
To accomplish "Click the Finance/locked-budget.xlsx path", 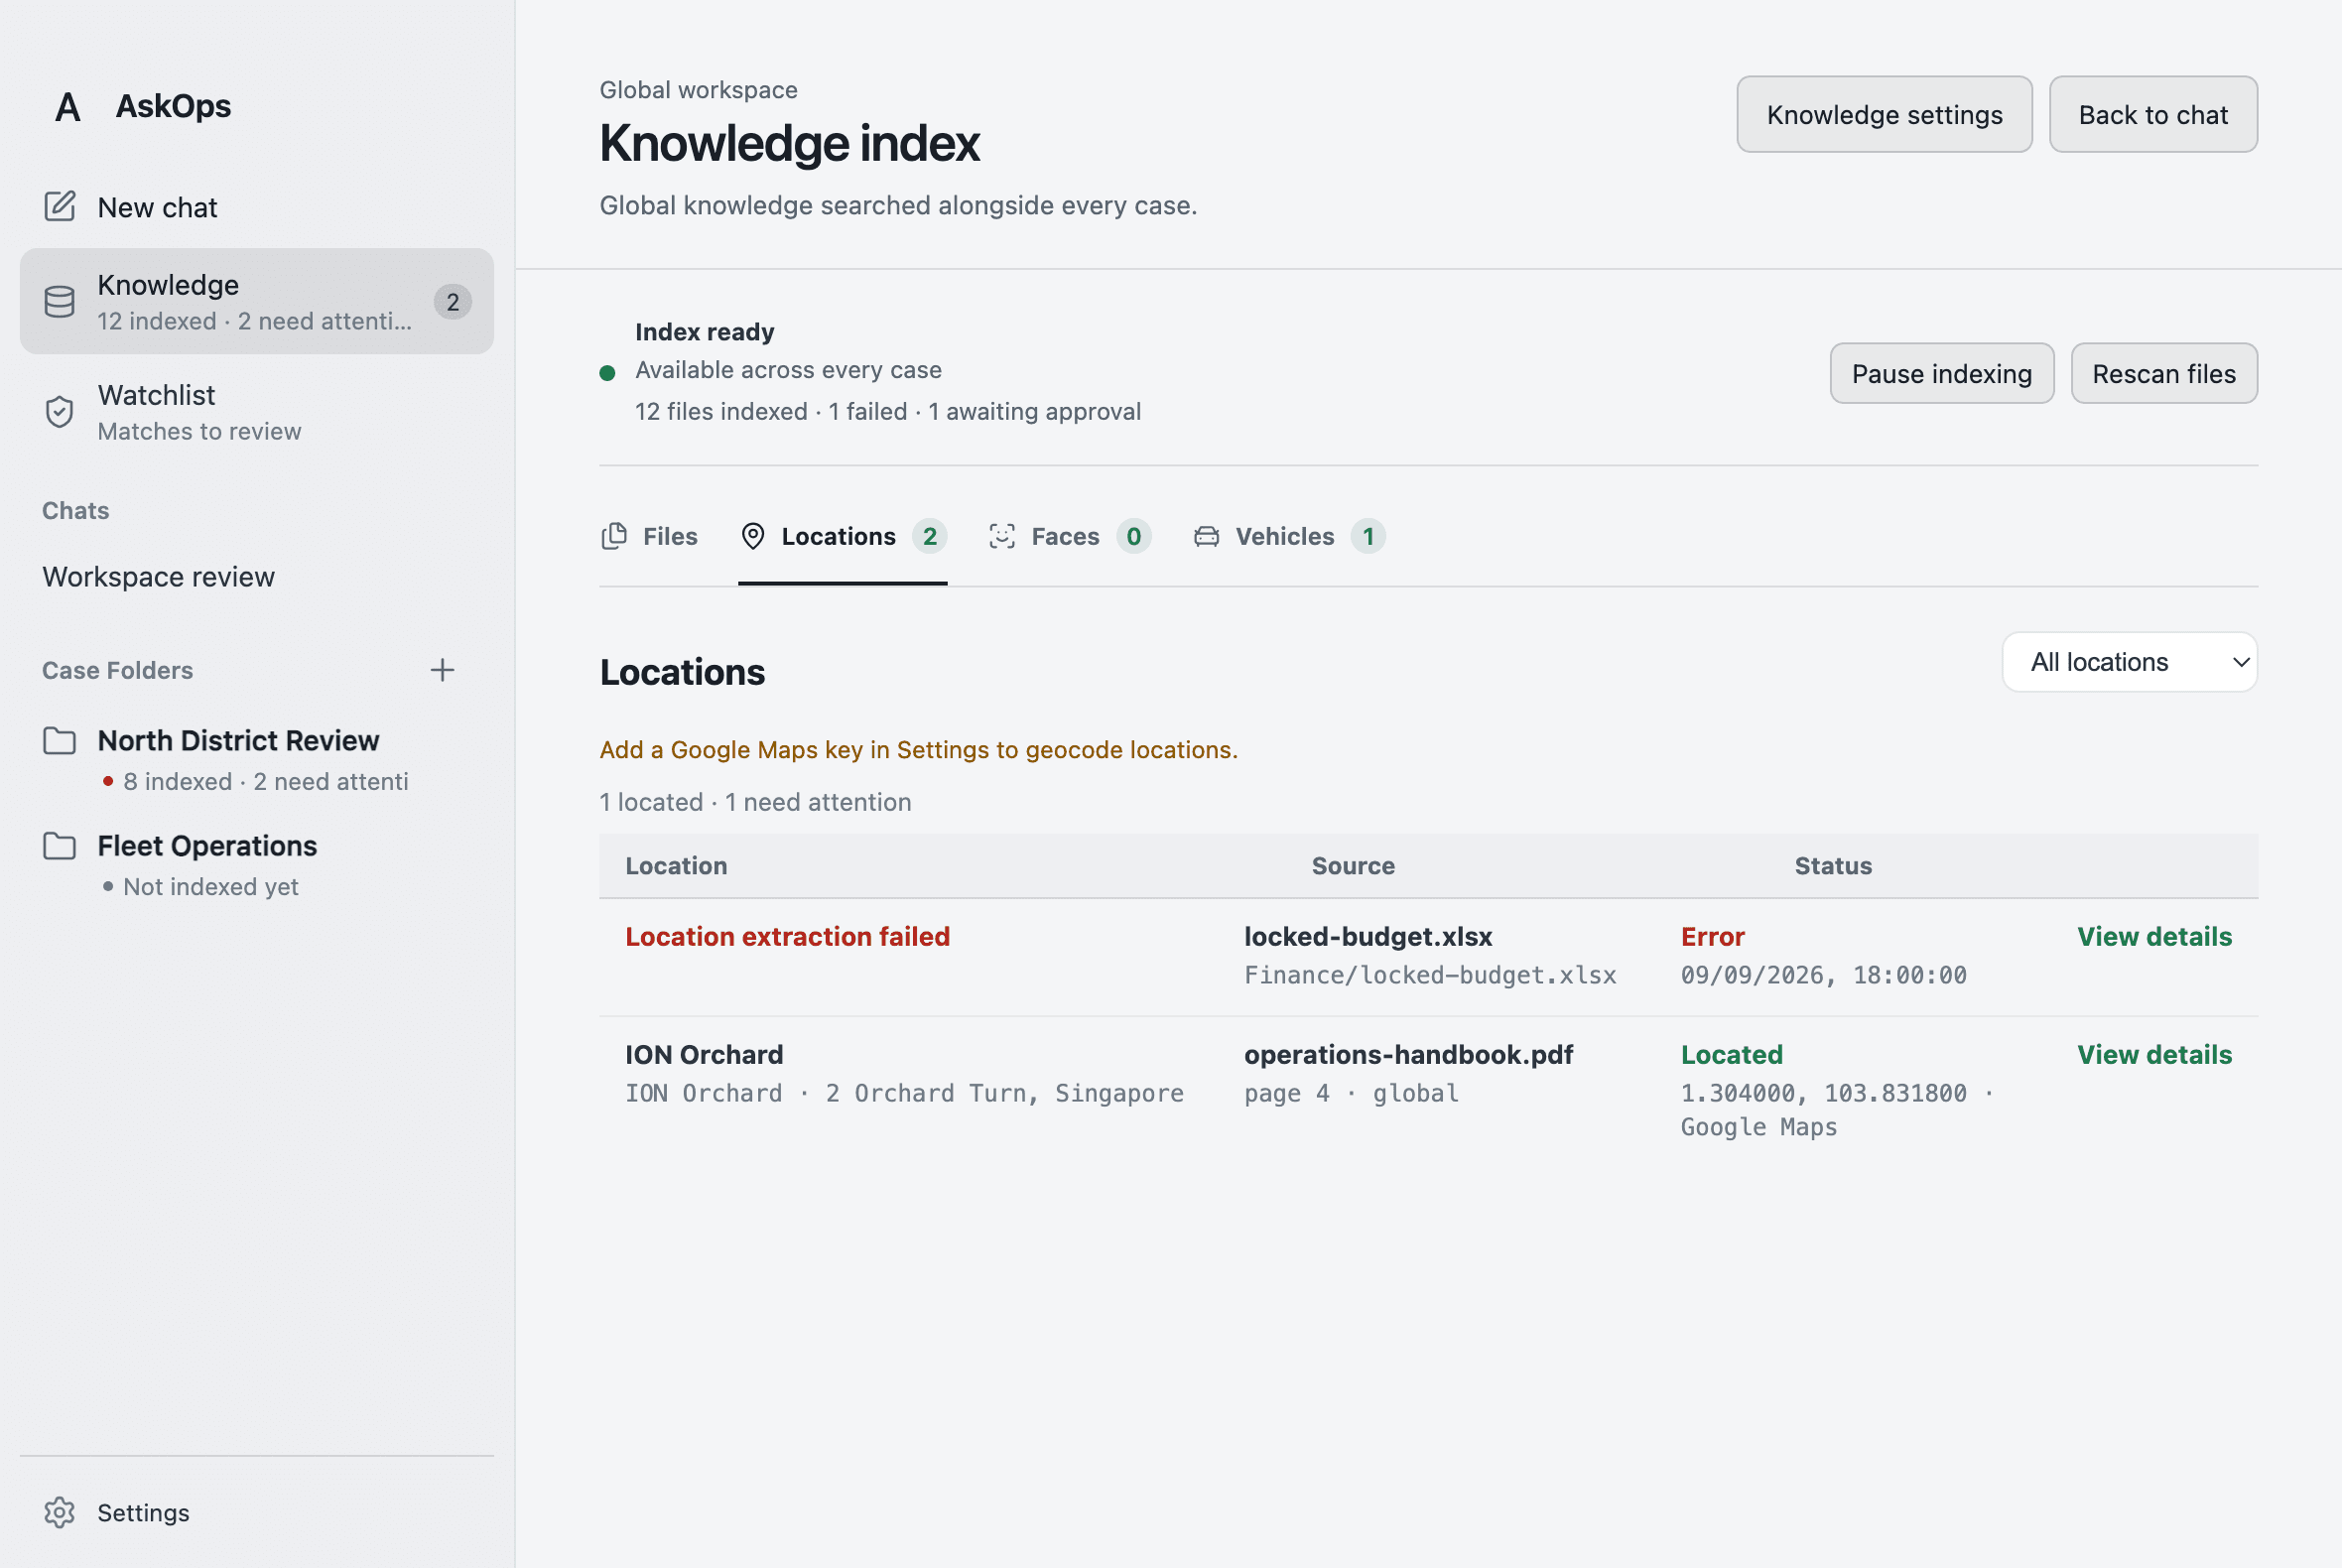I will coord(1430,975).
